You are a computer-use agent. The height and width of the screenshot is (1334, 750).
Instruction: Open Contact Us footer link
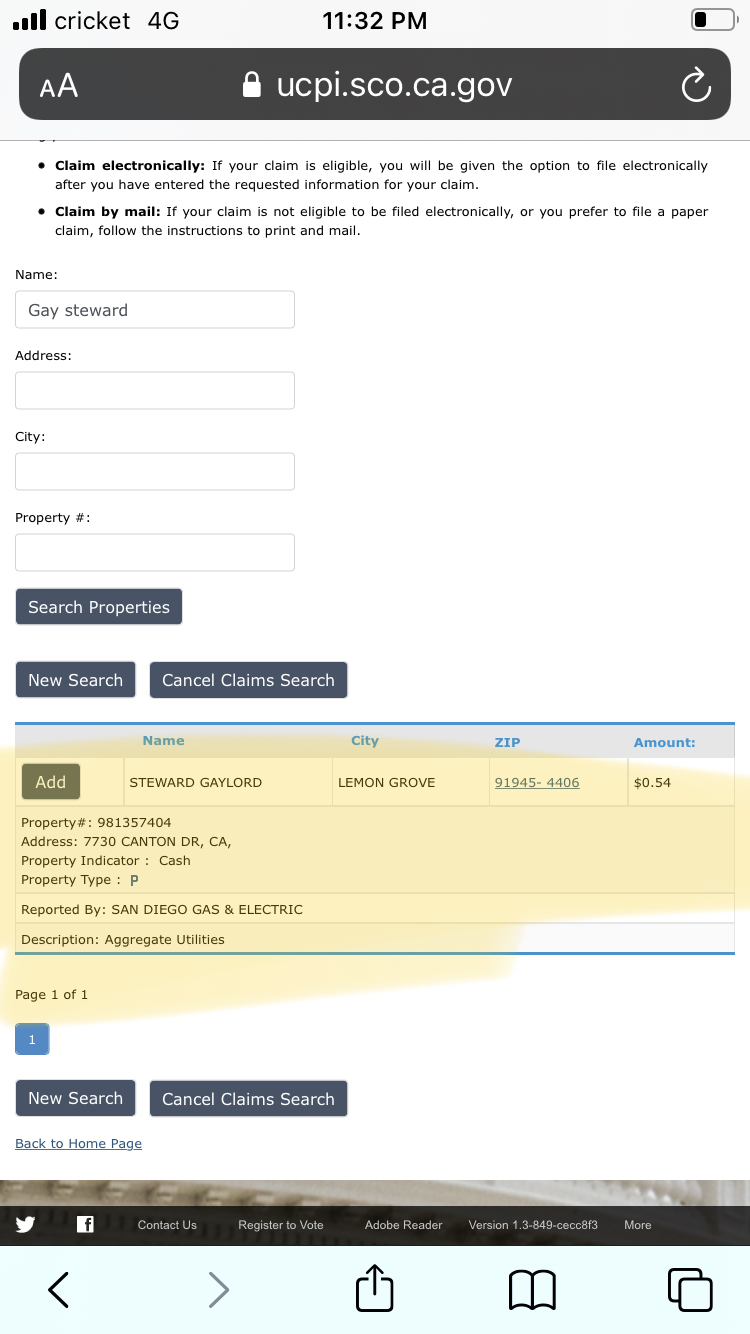[167, 1225]
